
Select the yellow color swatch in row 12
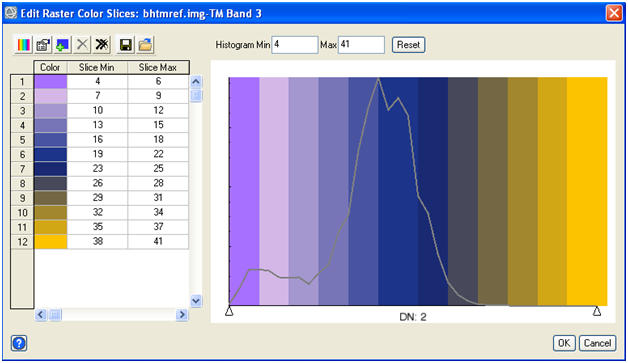(x=50, y=242)
